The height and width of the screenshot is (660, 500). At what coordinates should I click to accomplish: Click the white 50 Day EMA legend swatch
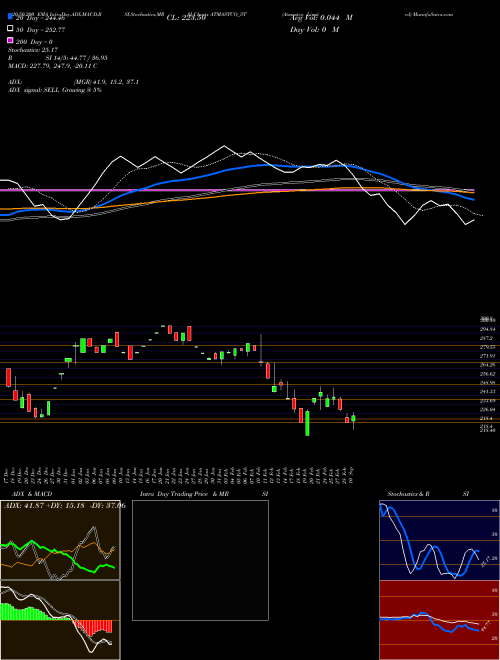(x=10, y=29)
